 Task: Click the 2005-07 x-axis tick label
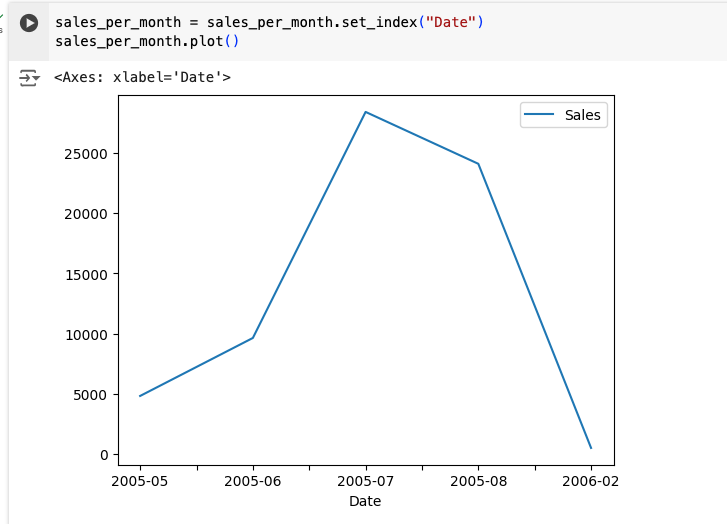pyautogui.click(x=366, y=480)
